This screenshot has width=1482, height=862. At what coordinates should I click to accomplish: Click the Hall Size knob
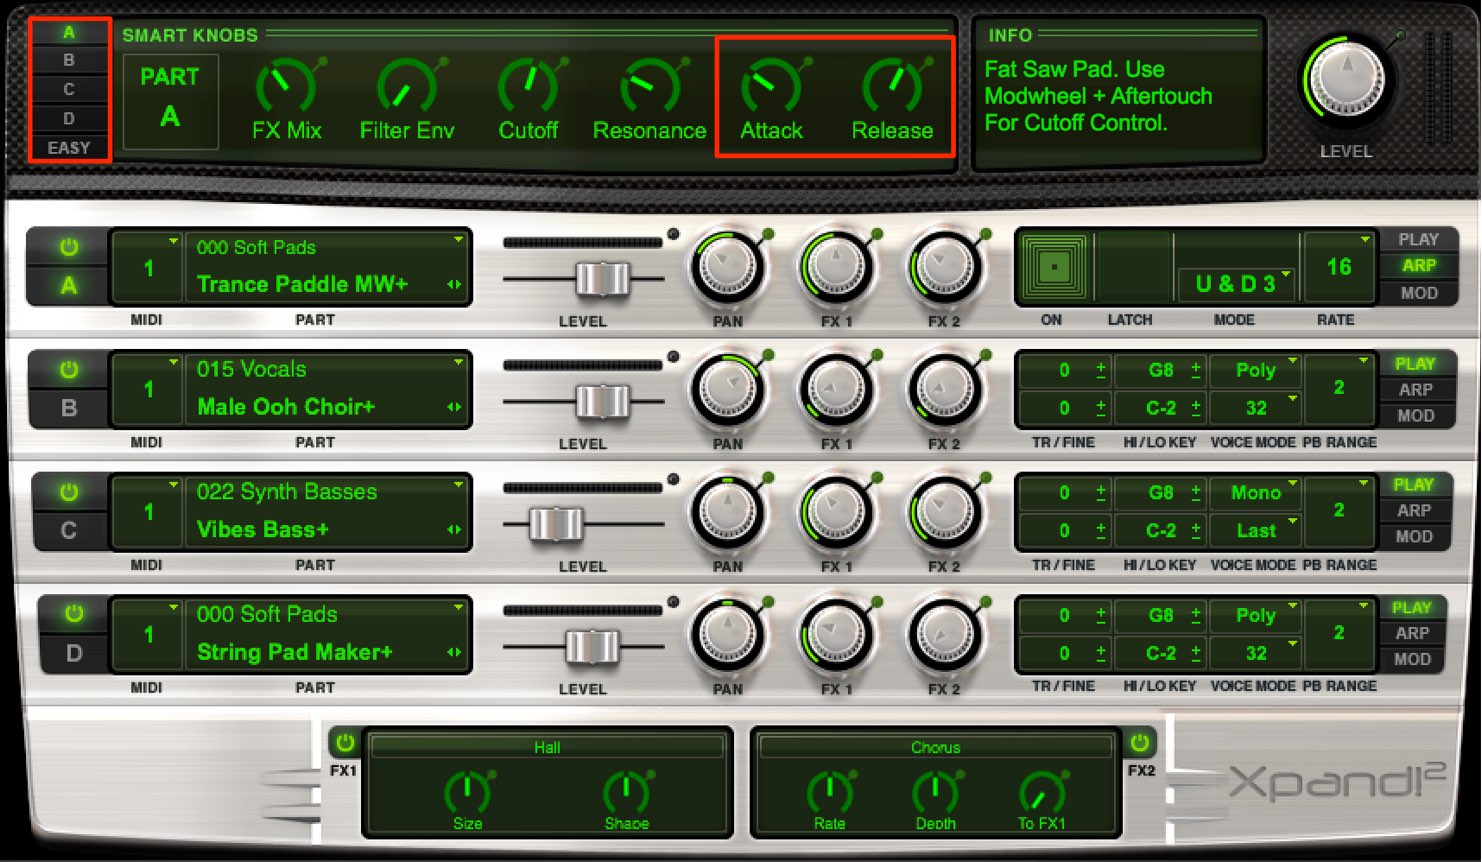pos(466,792)
